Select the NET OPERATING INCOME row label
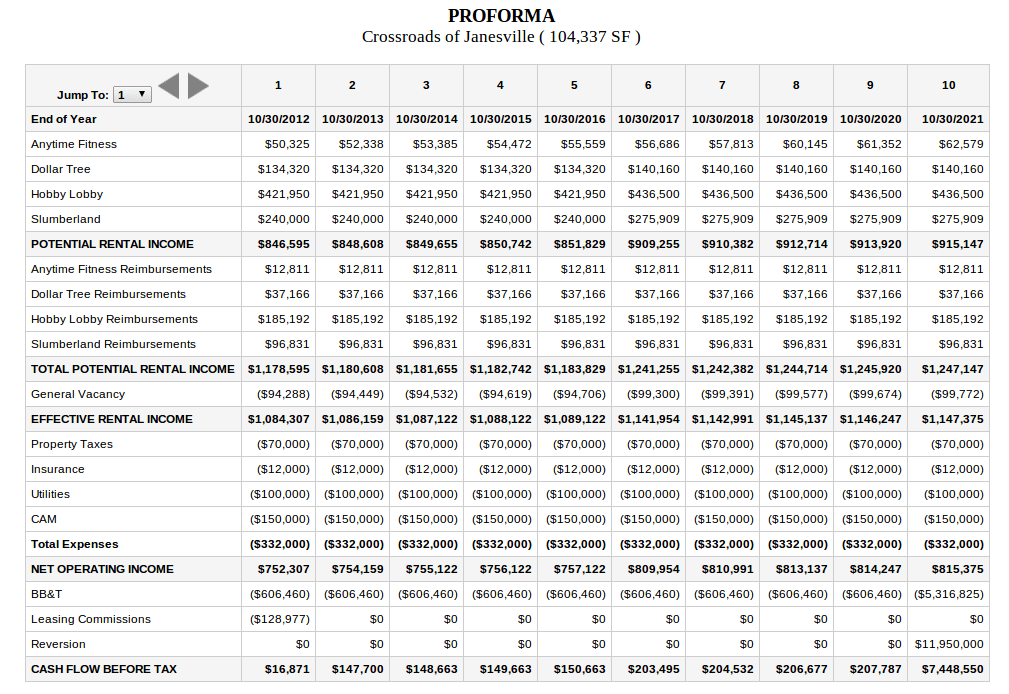Viewport: 1009px width, 694px height. coord(102,569)
